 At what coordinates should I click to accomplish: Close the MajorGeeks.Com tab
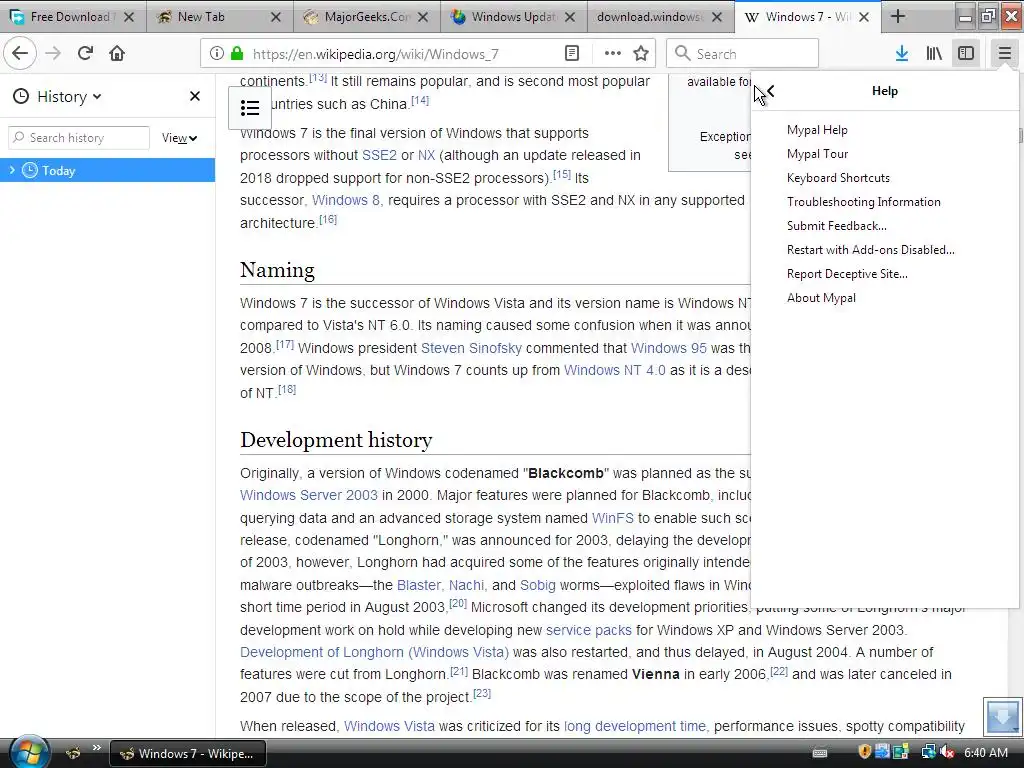(x=423, y=17)
